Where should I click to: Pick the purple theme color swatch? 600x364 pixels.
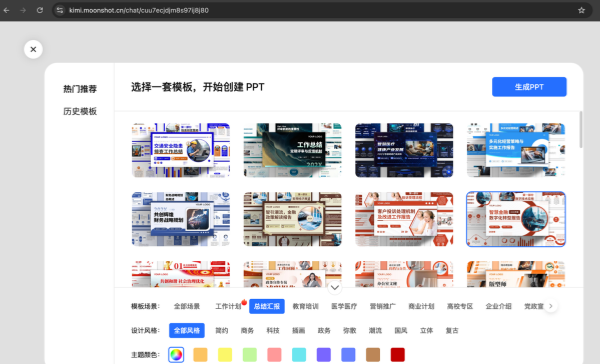click(324, 355)
